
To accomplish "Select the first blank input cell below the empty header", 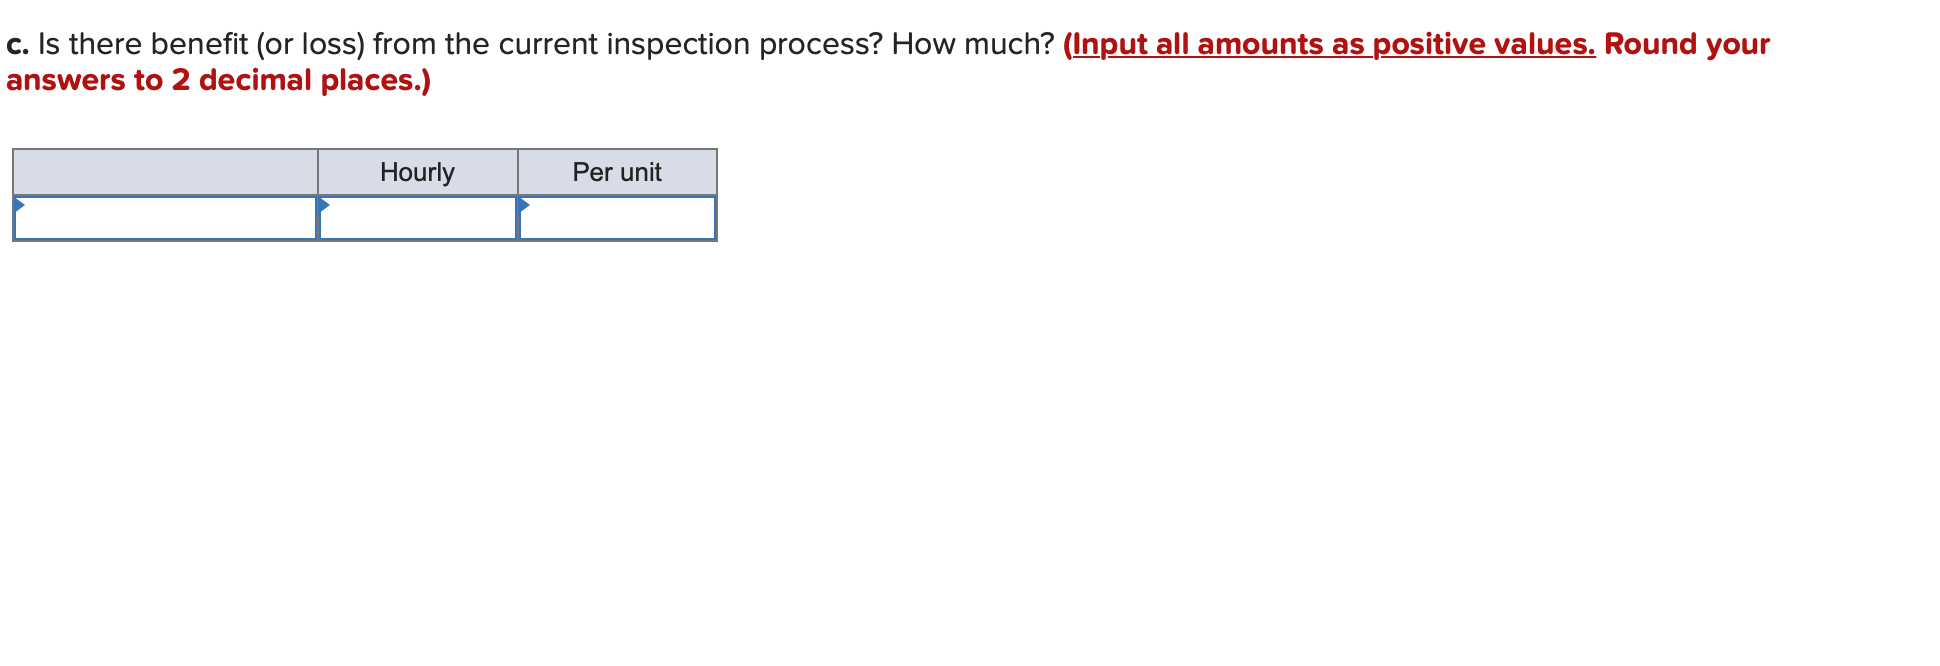I will (x=165, y=220).
